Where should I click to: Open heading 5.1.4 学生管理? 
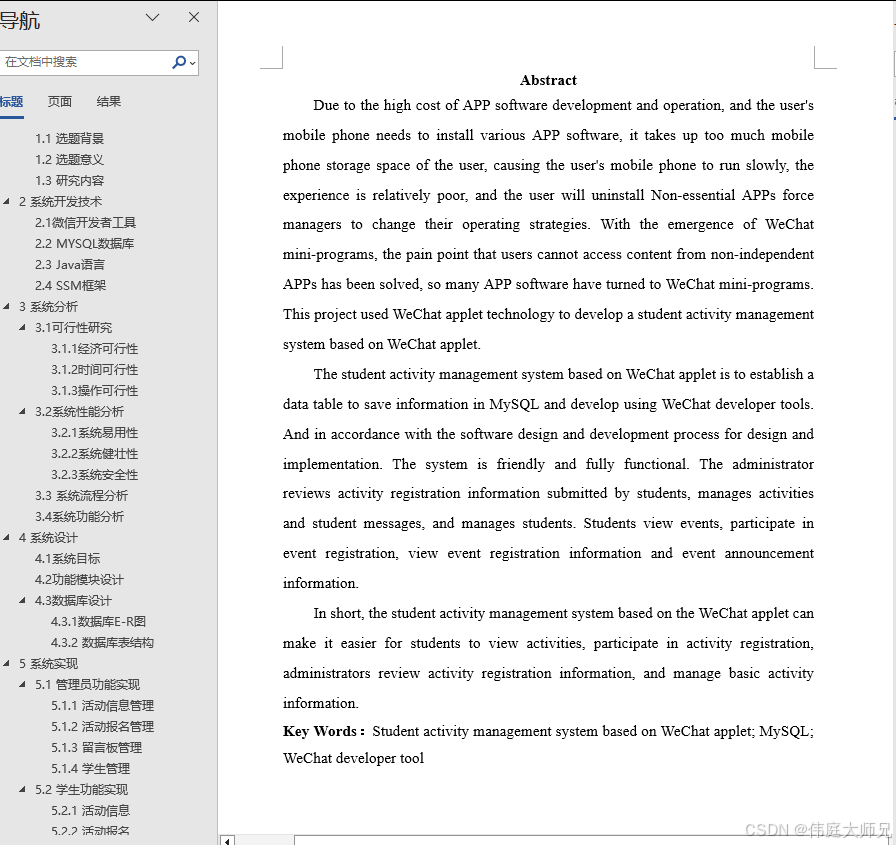pyautogui.click(x=90, y=768)
